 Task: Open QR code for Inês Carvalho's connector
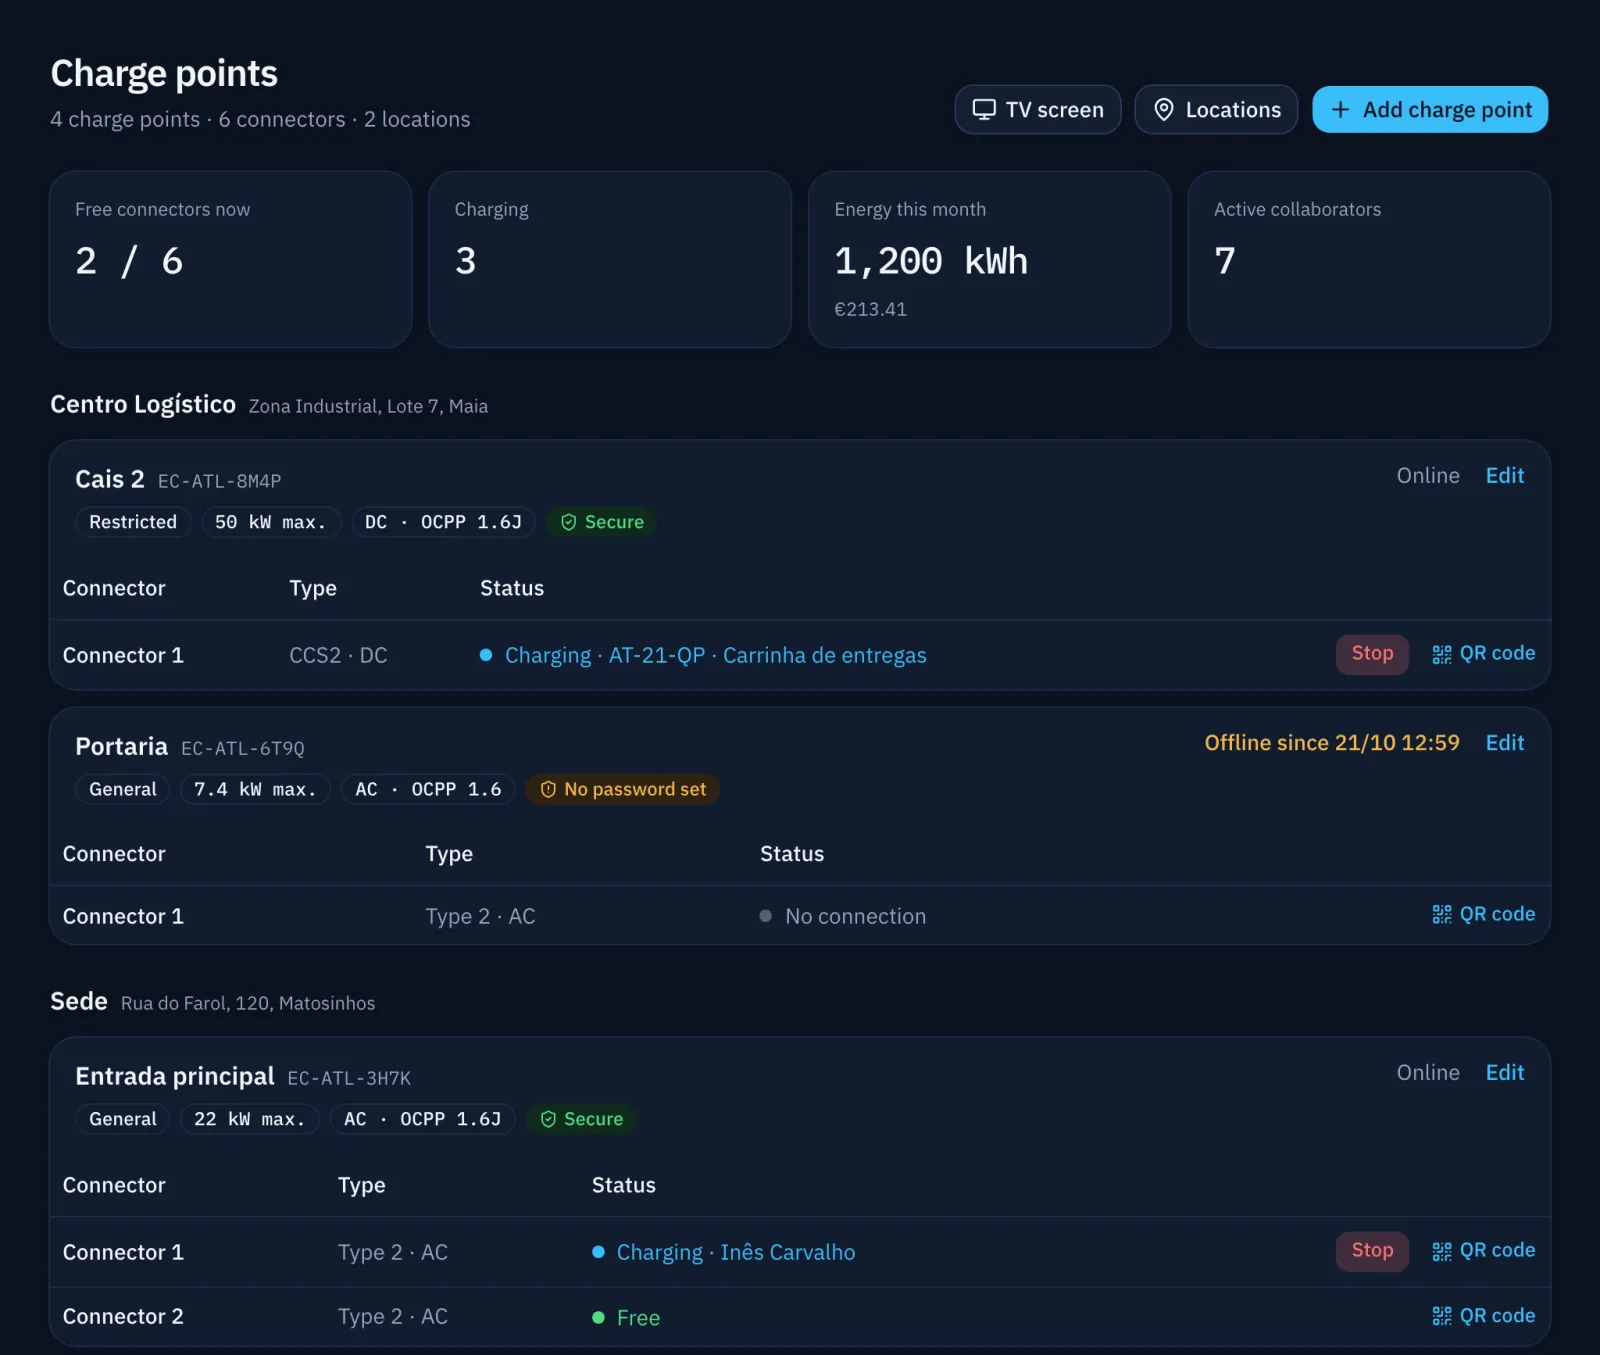[x=1483, y=1251]
